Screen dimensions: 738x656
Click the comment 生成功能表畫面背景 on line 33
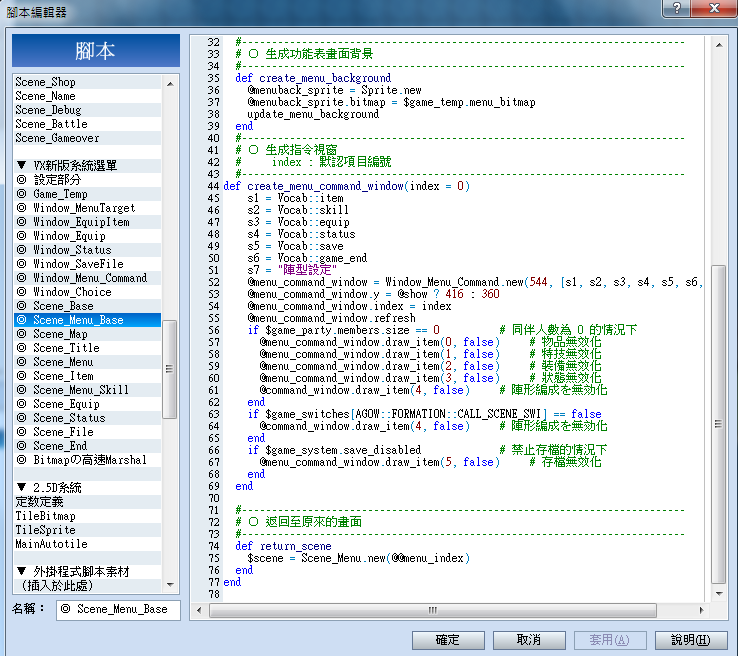[319, 54]
